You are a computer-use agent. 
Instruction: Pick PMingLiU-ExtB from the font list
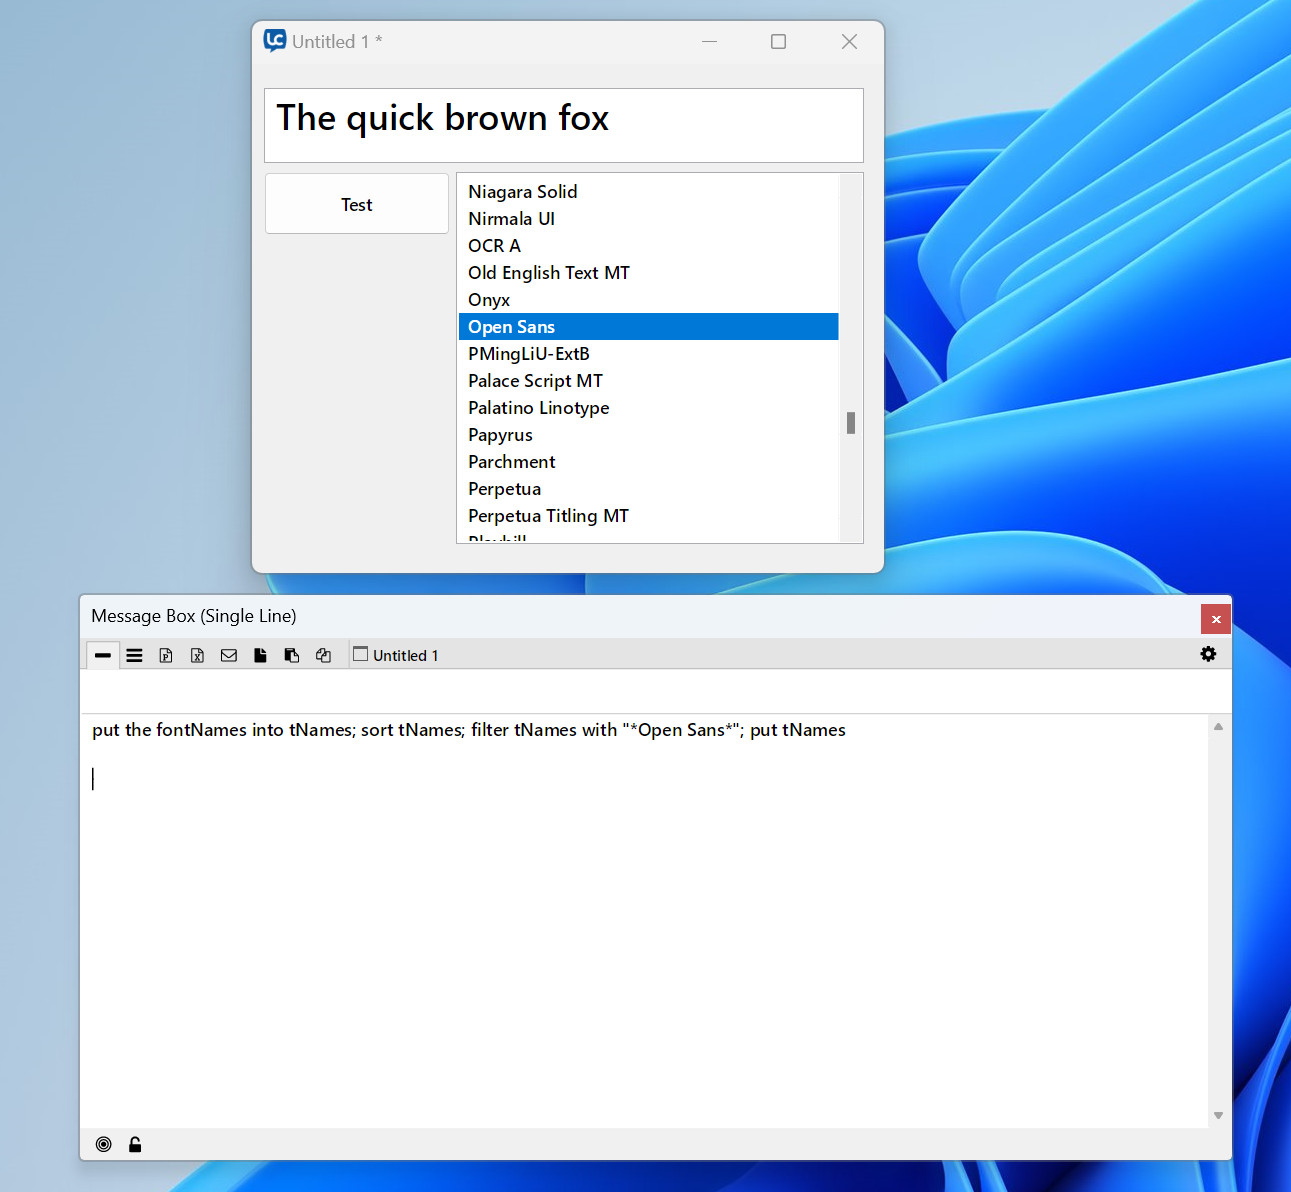(x=648, y=354)
